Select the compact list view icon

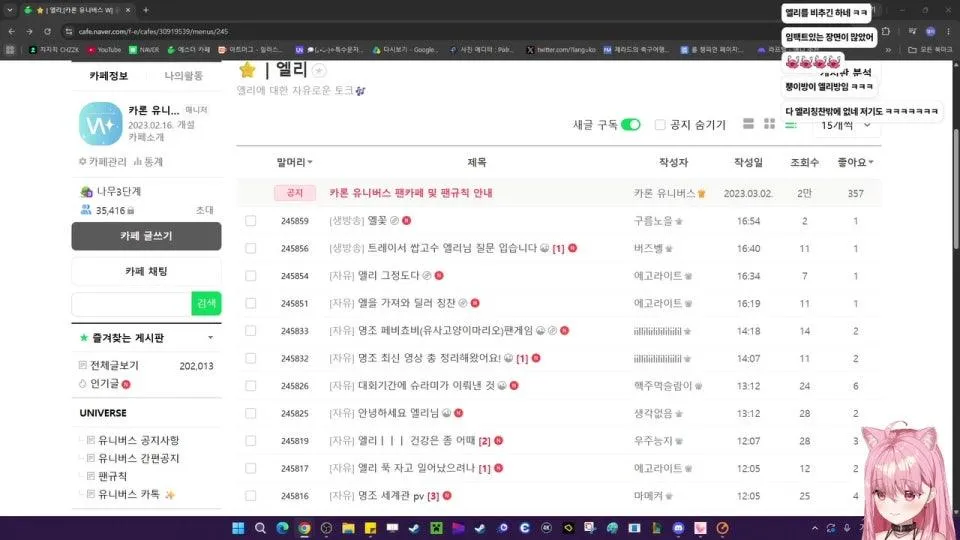coord(791,124)
